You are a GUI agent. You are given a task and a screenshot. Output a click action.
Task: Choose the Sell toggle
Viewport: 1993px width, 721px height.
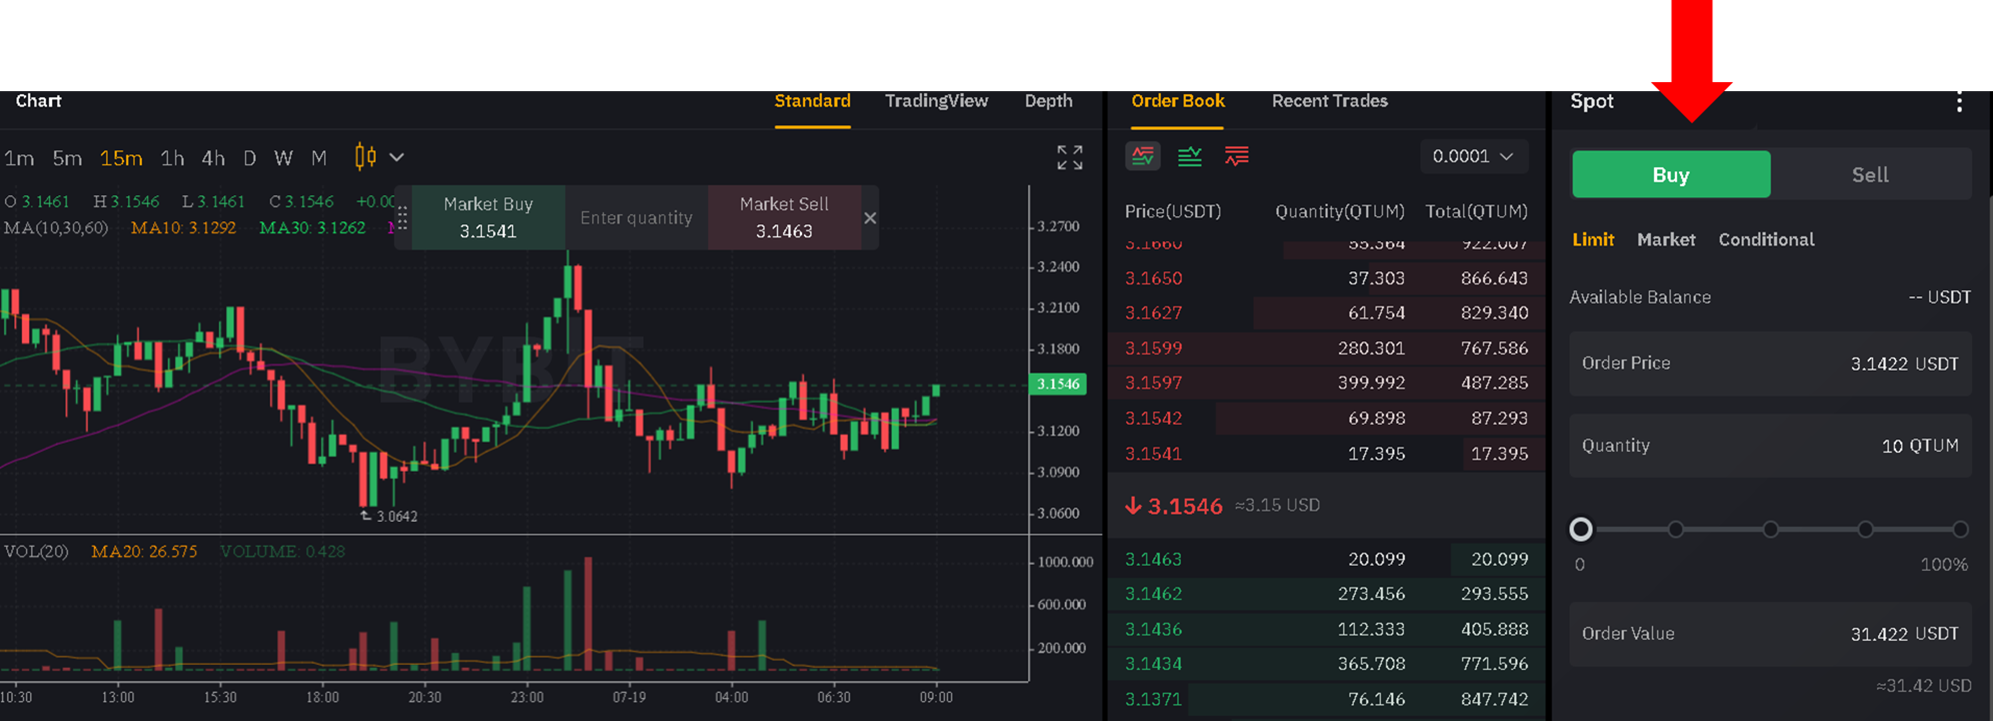point(1870,175)
